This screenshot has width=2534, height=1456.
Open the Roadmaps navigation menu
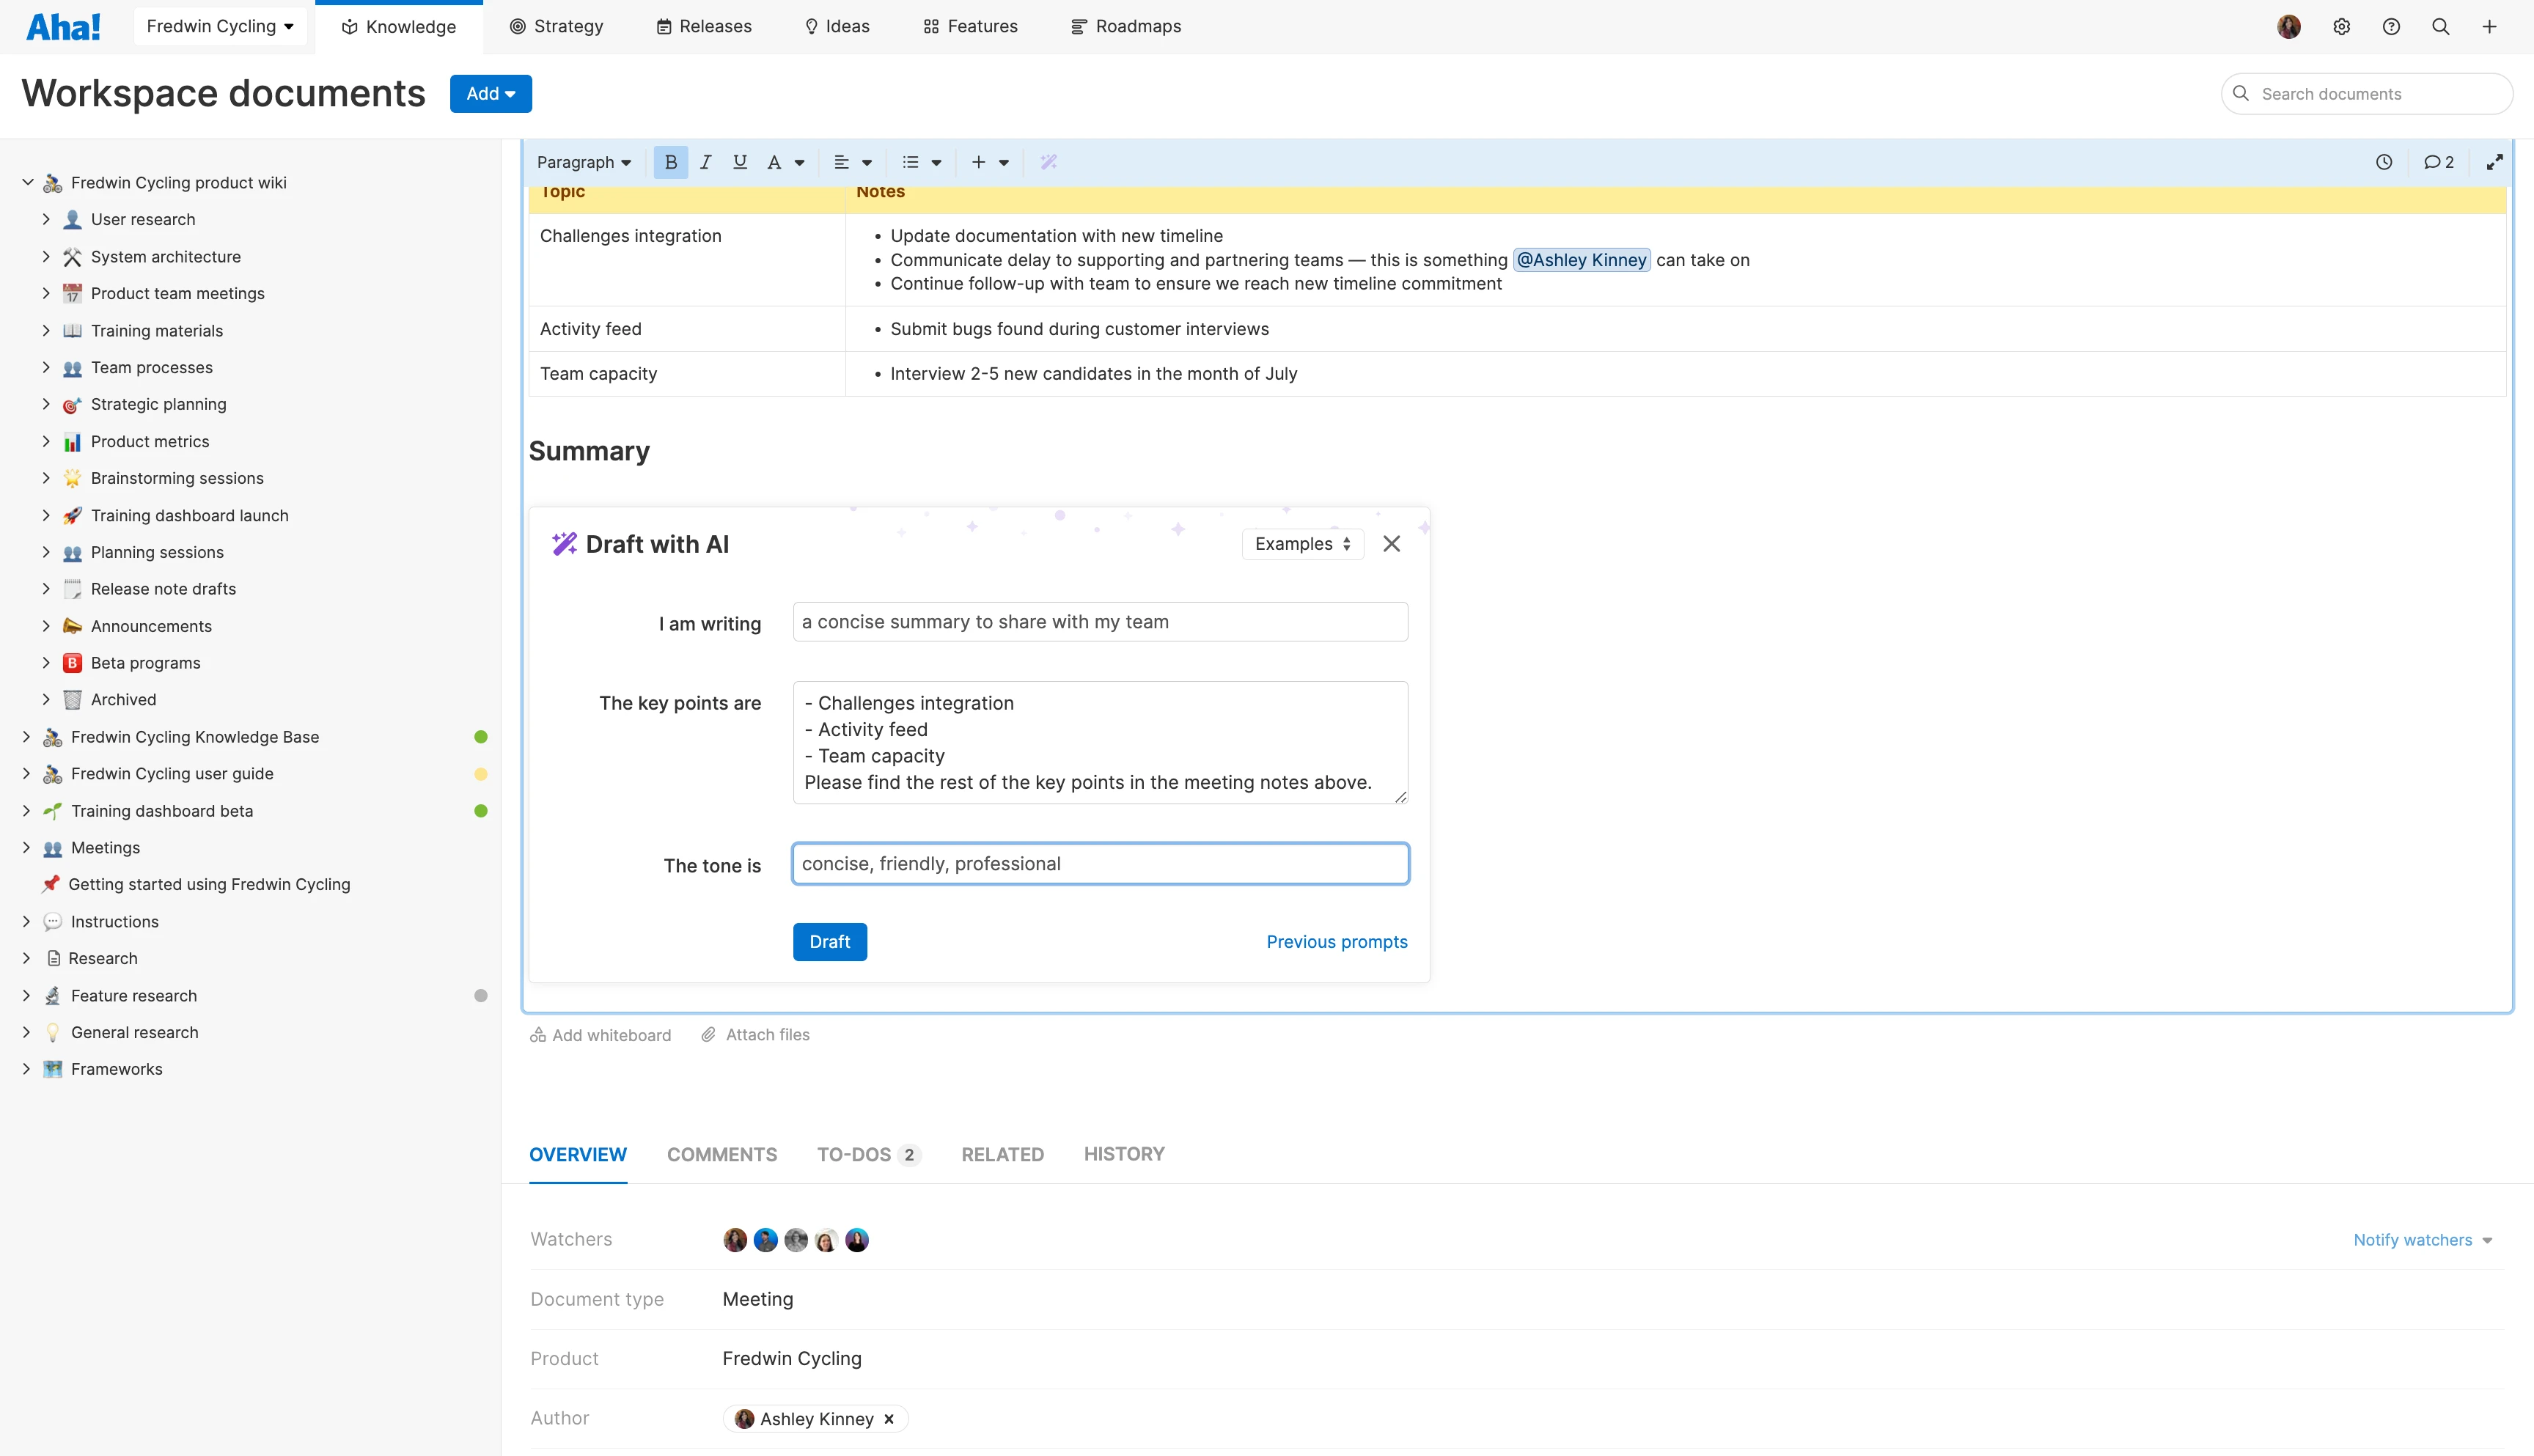pos(1126,27)
